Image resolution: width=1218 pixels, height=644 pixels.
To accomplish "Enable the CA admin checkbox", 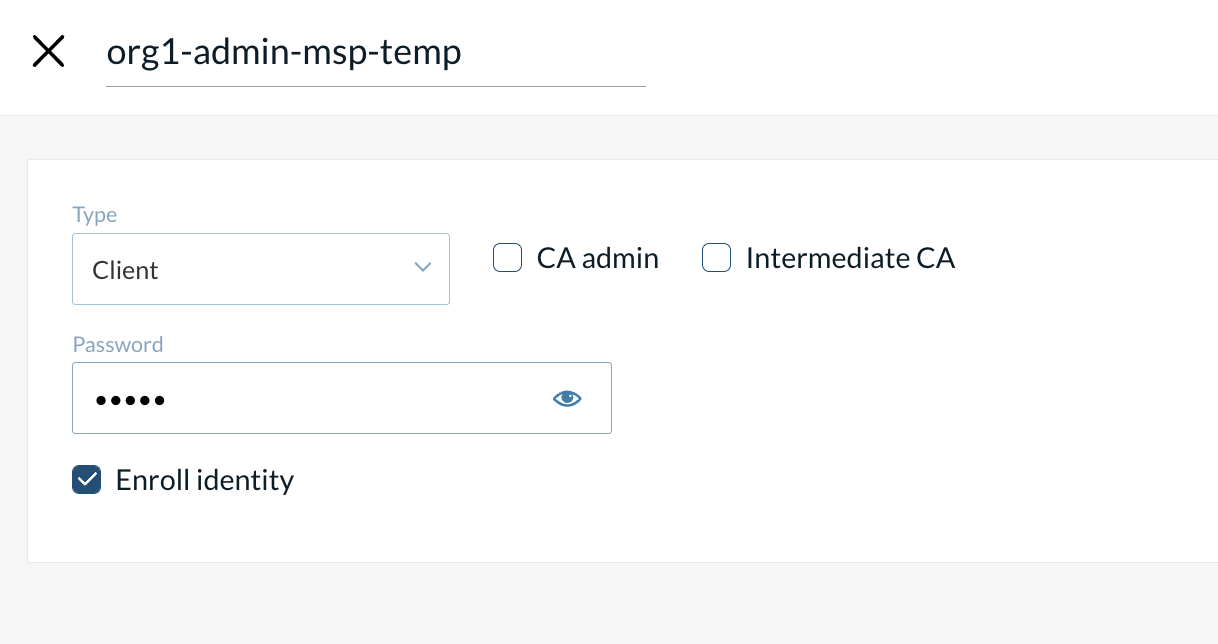I will [508, 258].
